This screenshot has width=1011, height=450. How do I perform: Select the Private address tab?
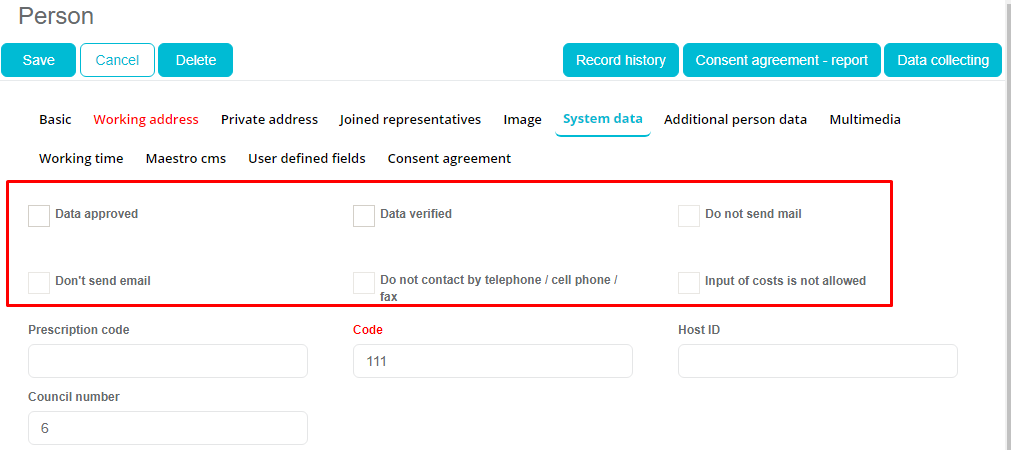269,119
